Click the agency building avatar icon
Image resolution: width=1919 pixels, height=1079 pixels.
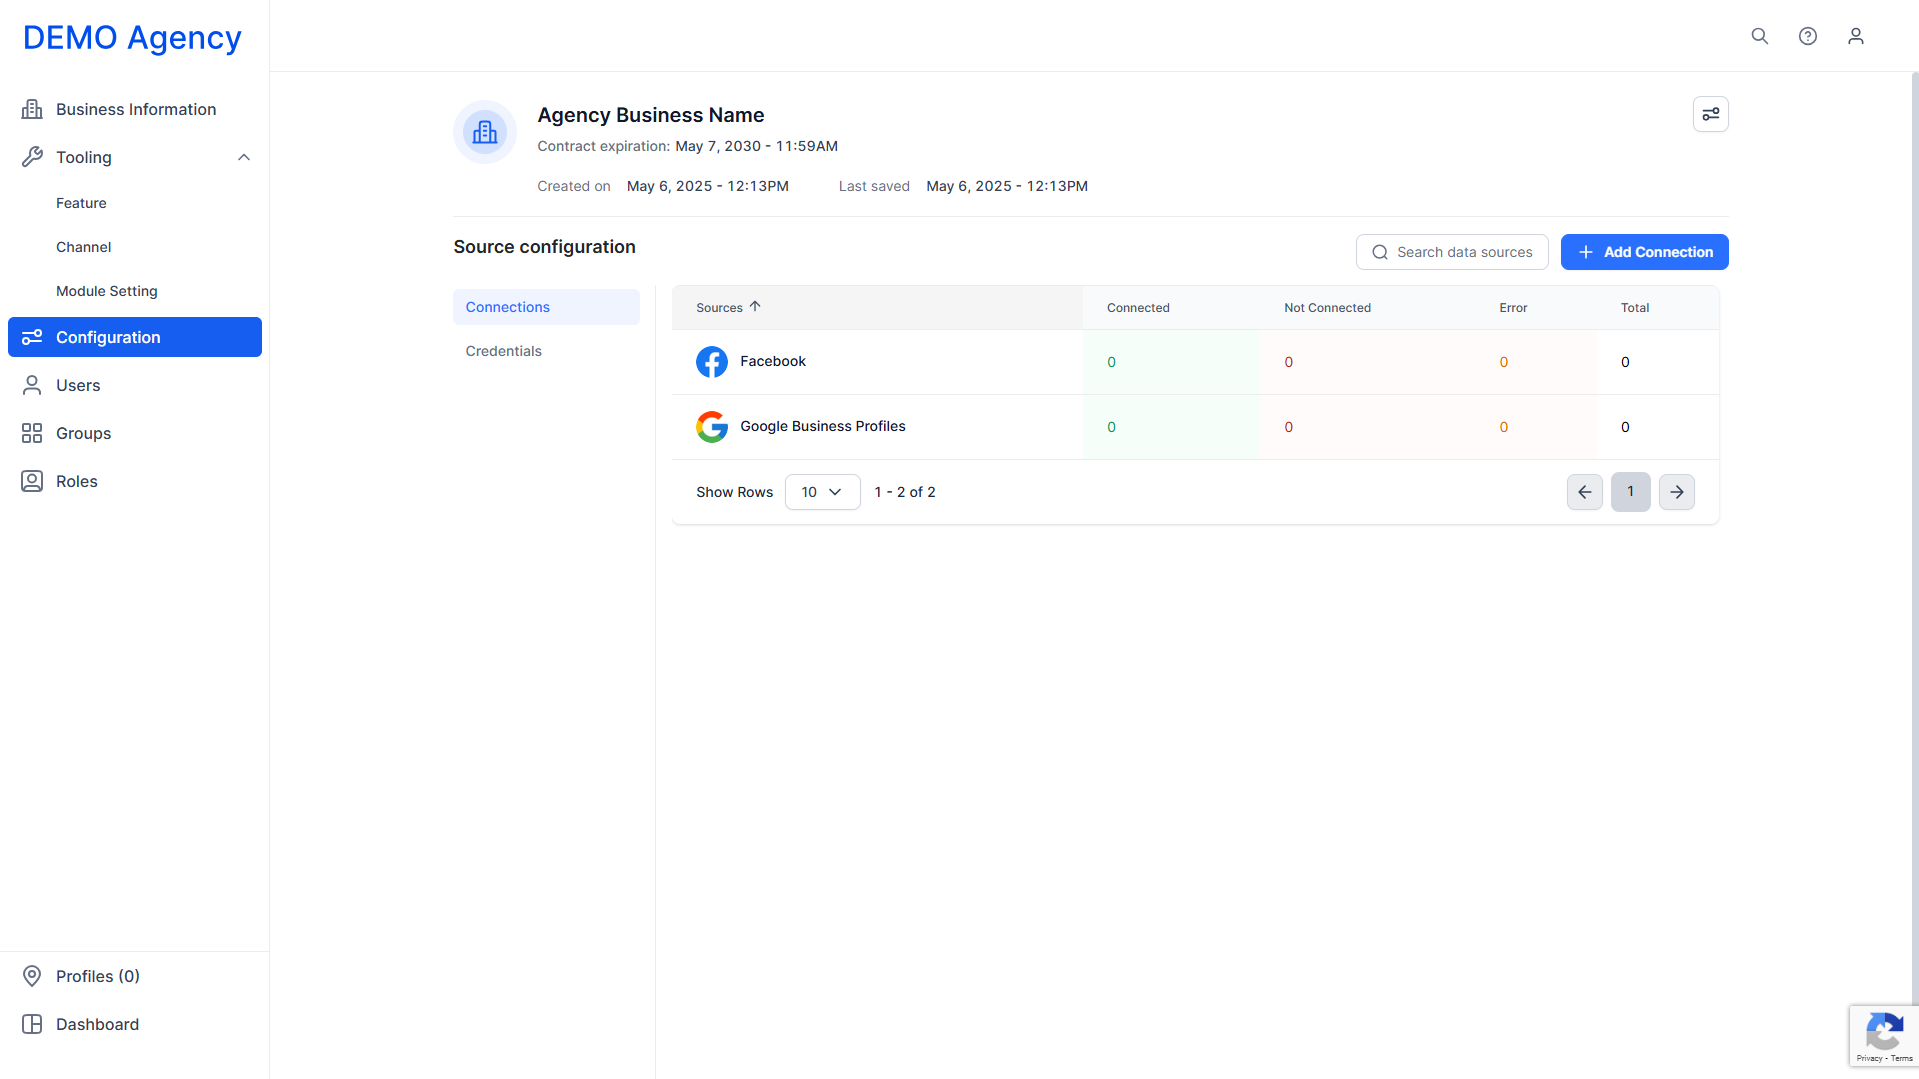[485, 132]
